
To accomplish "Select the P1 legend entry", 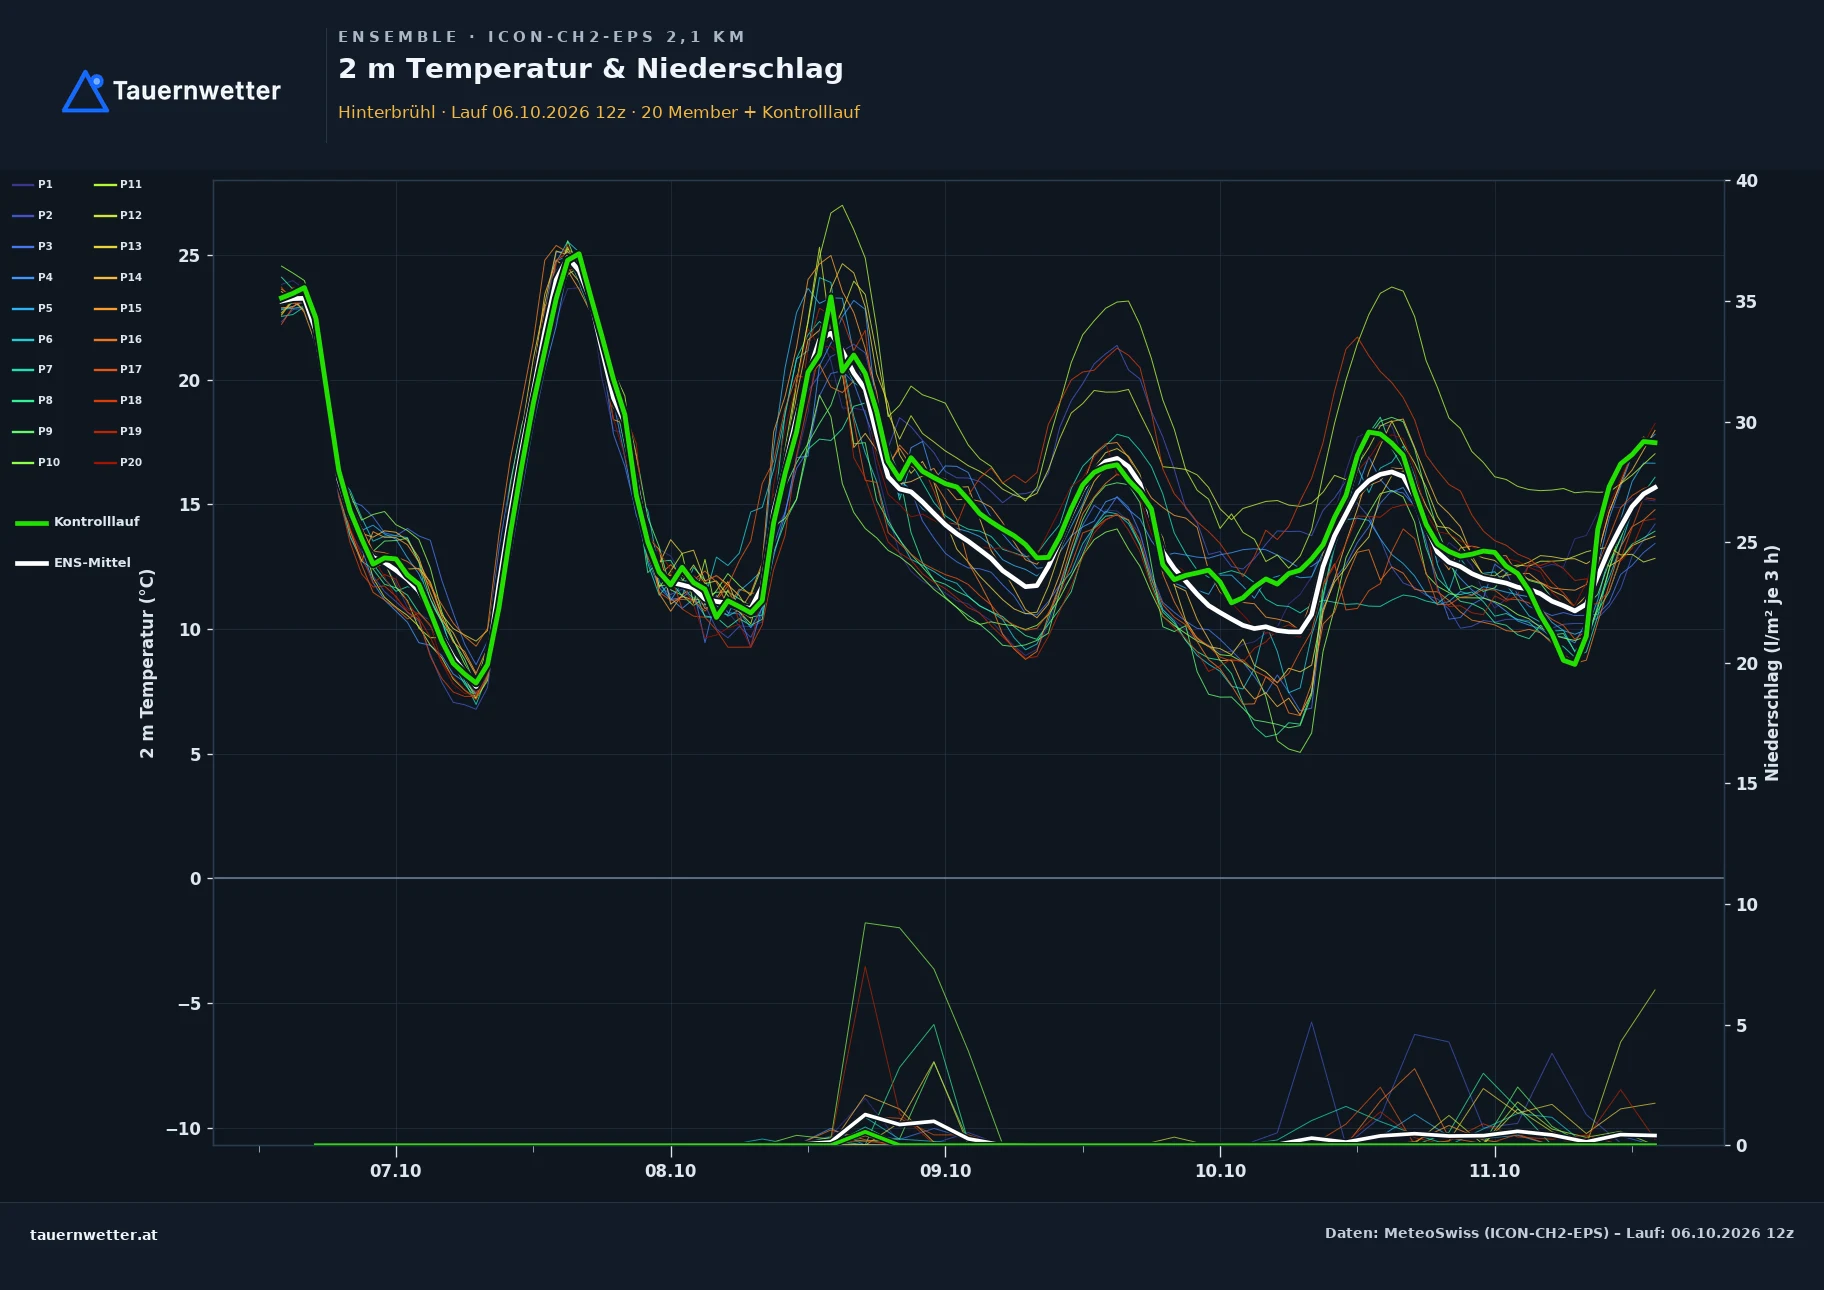I will 33,184.
